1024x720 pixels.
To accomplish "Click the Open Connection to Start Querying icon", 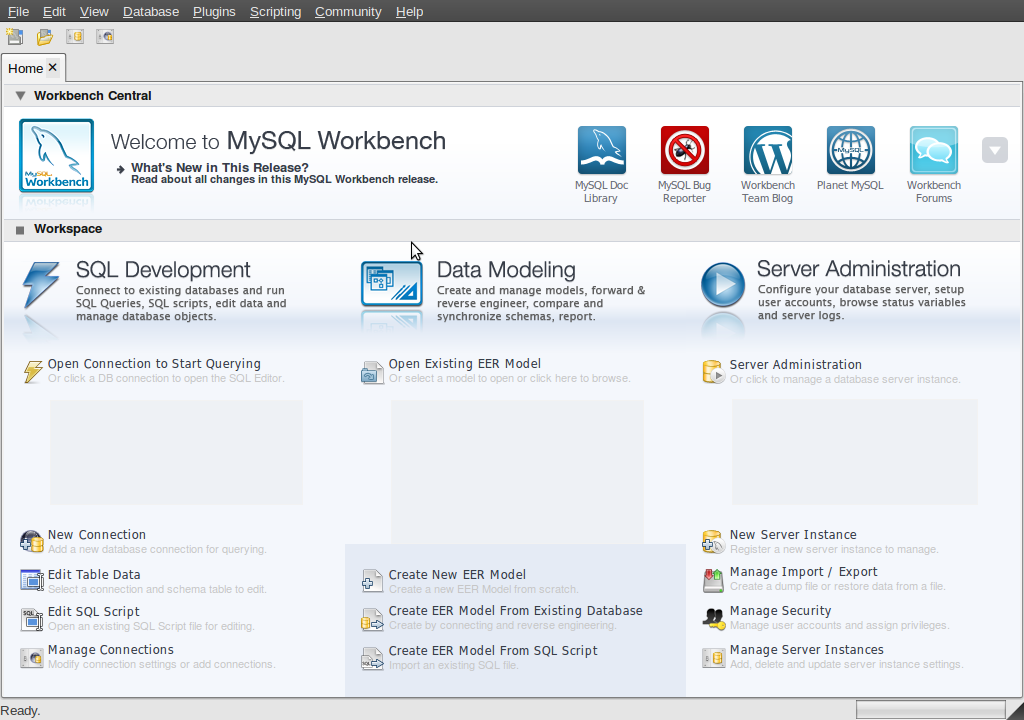I will (x=33, y=371).
